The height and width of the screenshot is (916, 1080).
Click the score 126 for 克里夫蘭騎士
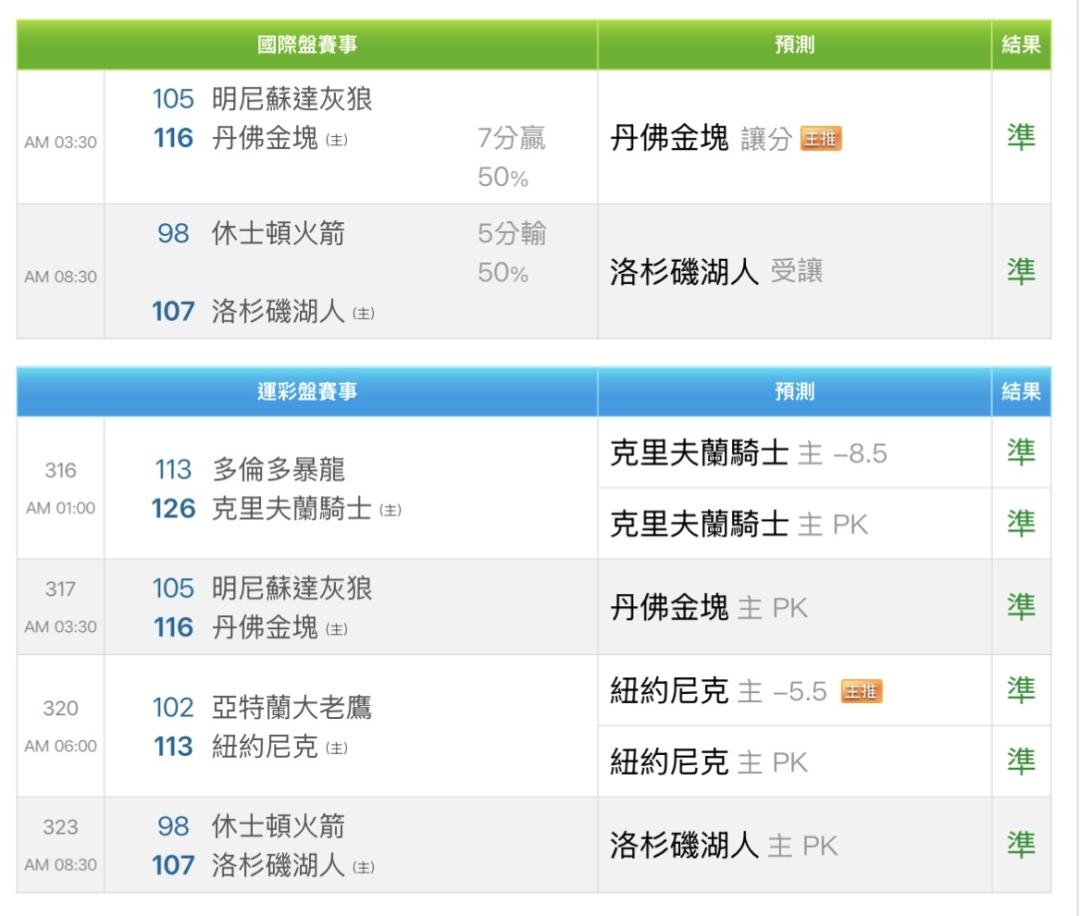point(173,509)
